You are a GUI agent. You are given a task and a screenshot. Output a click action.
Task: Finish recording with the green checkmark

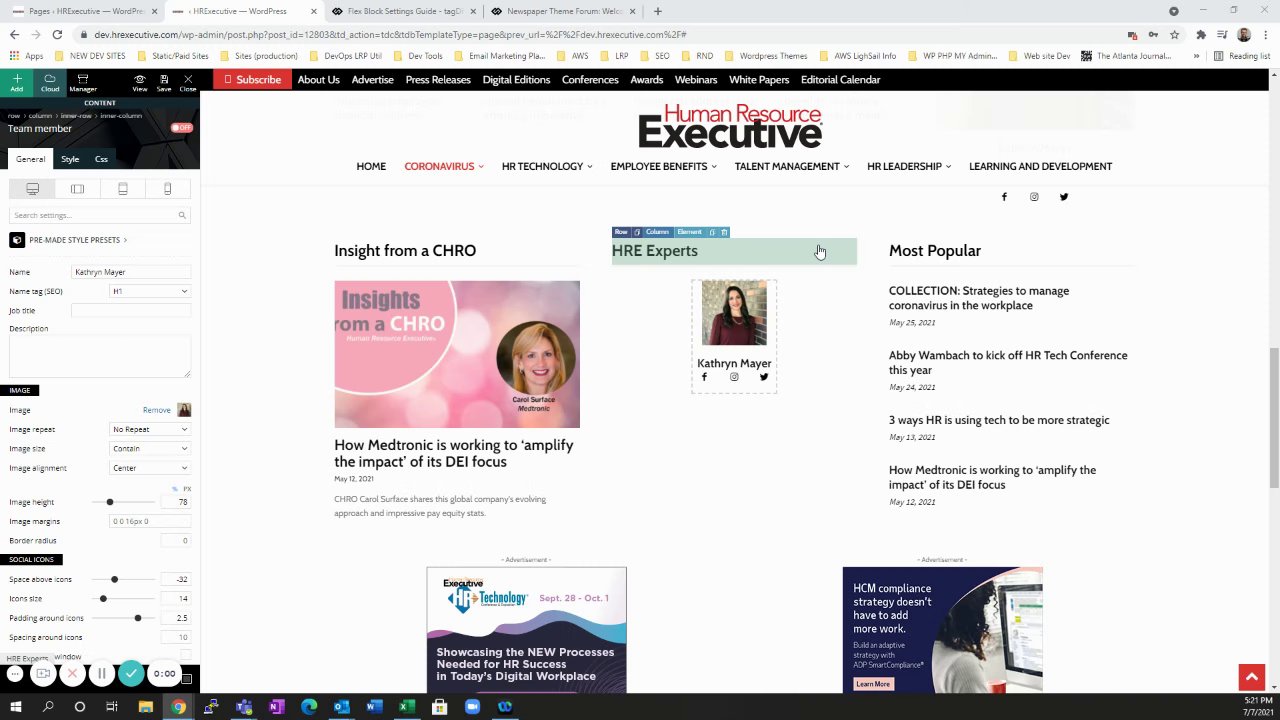(131, 674)
